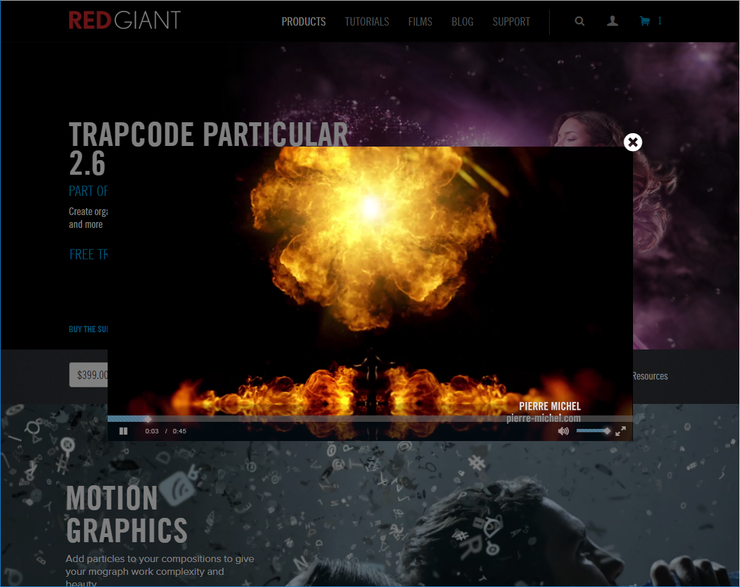Click the Part Of suite link
Viewport: 740px width, 587px height.
coord(88,191)
